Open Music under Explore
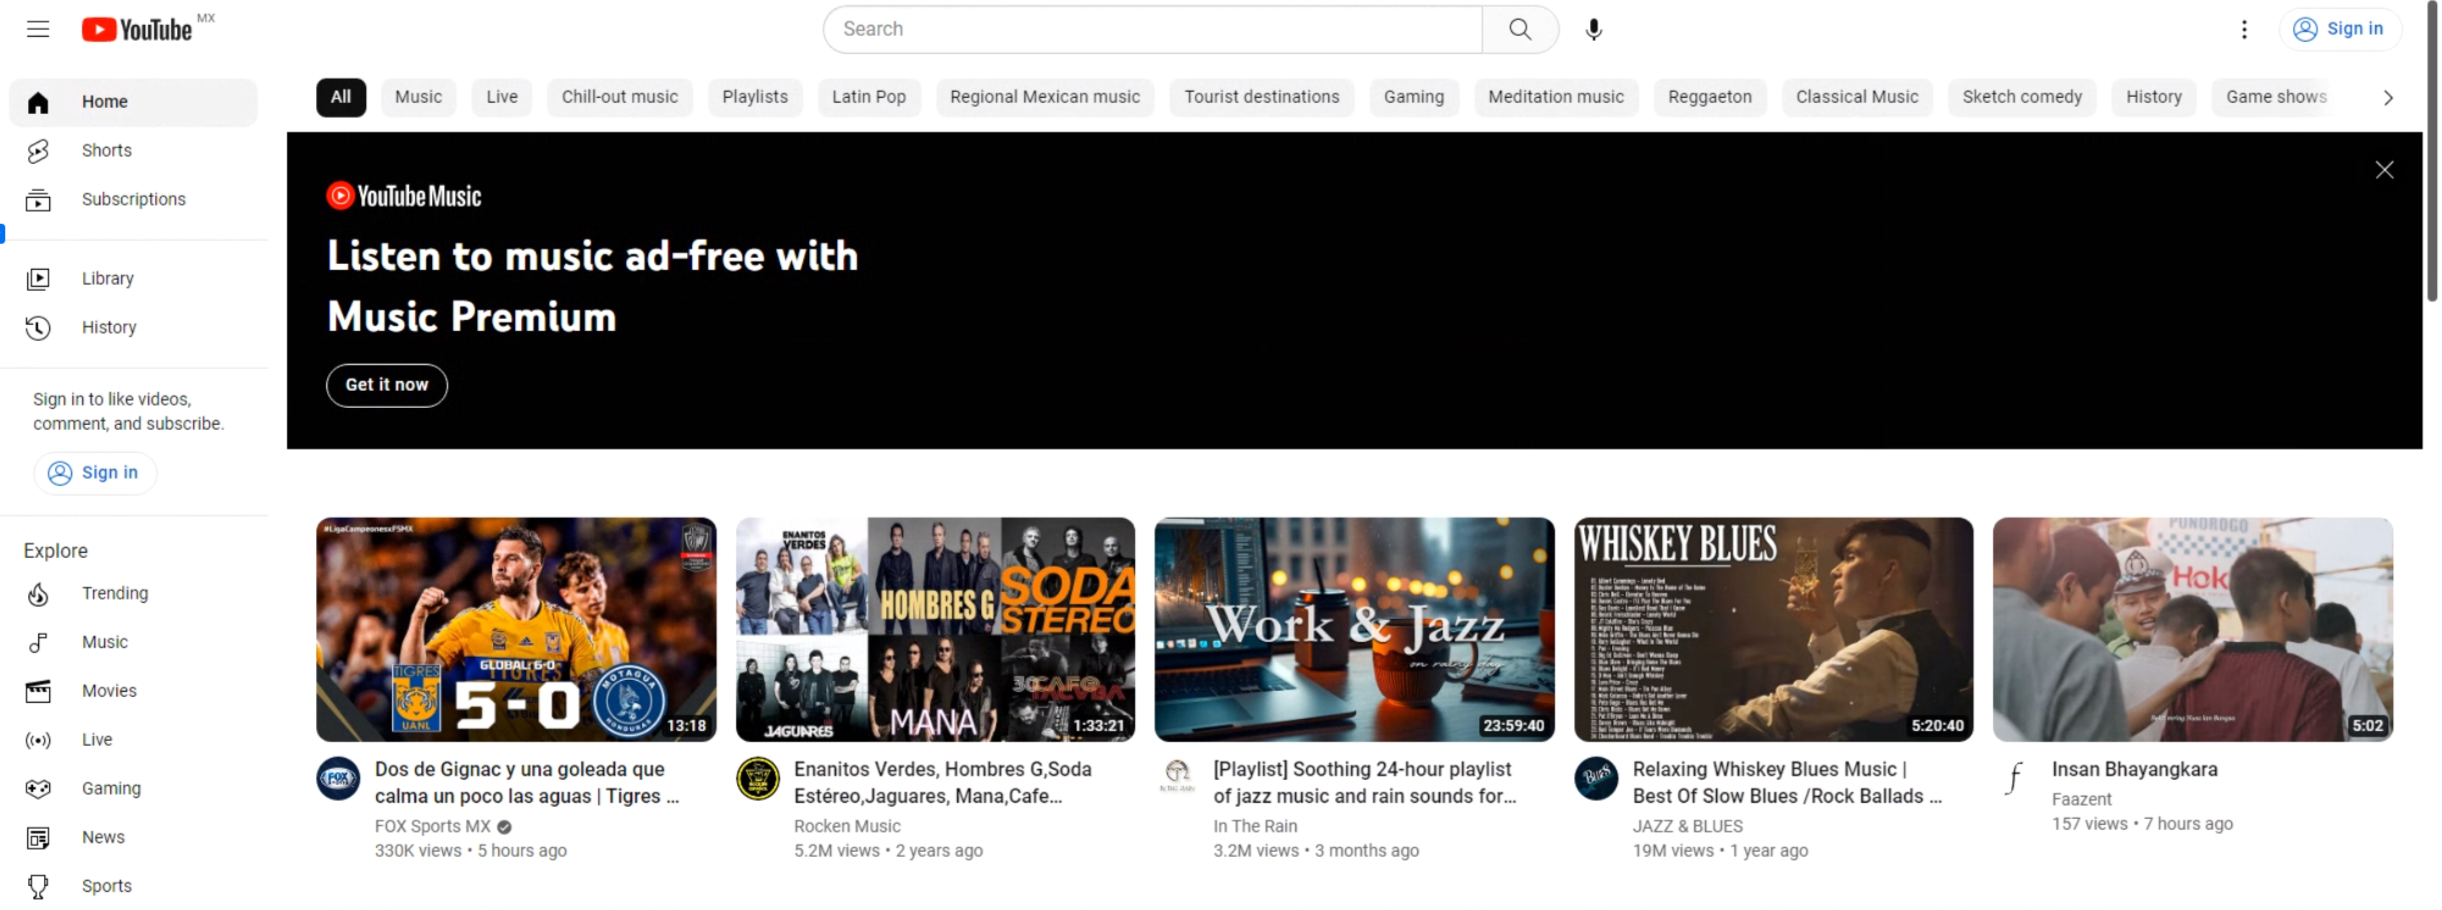 click(133, 642)
